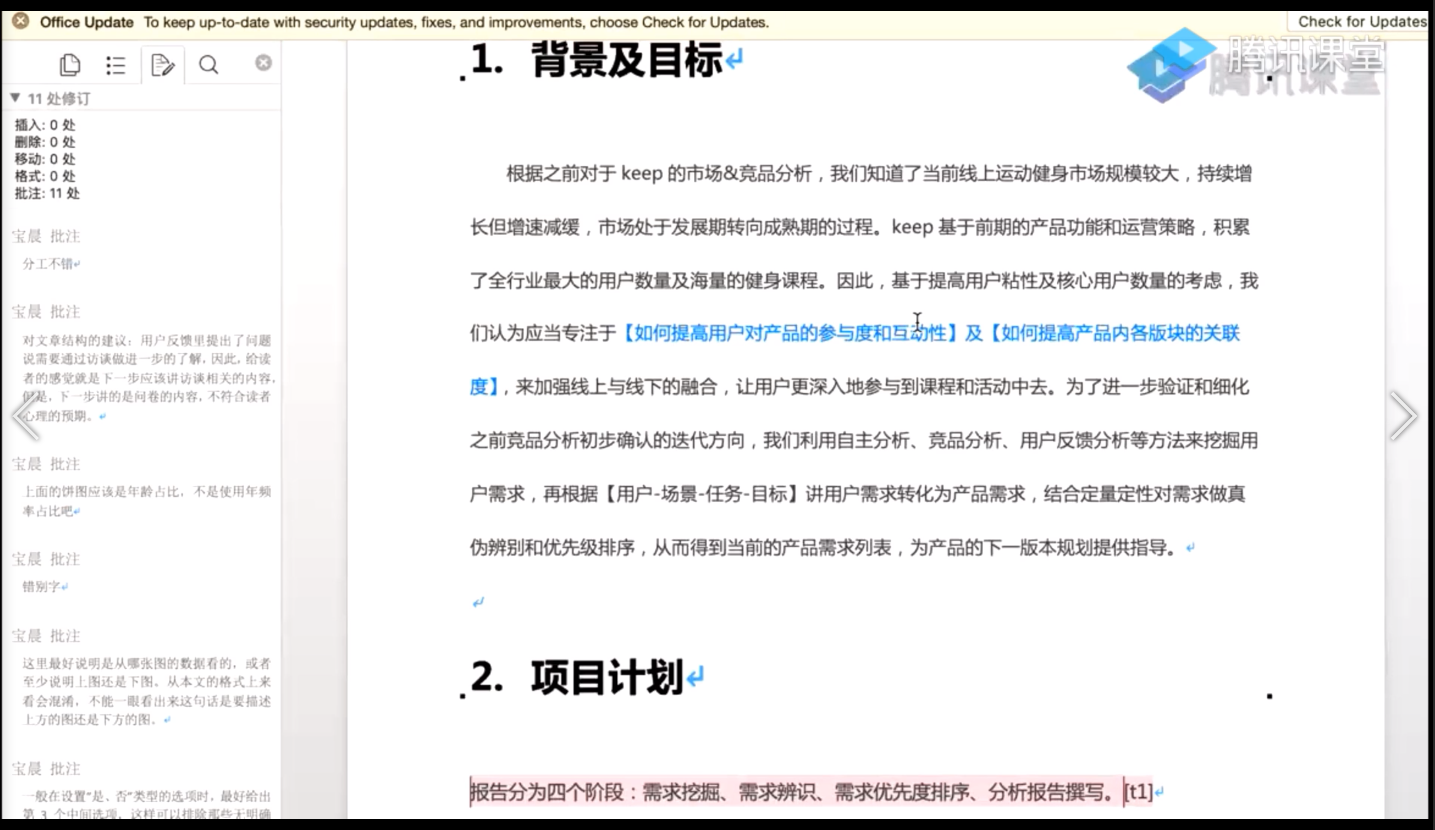Collapse the 11 处修订 summary triangle
This screenshot has width=1435, height=830.
click(x=15, y=98)
